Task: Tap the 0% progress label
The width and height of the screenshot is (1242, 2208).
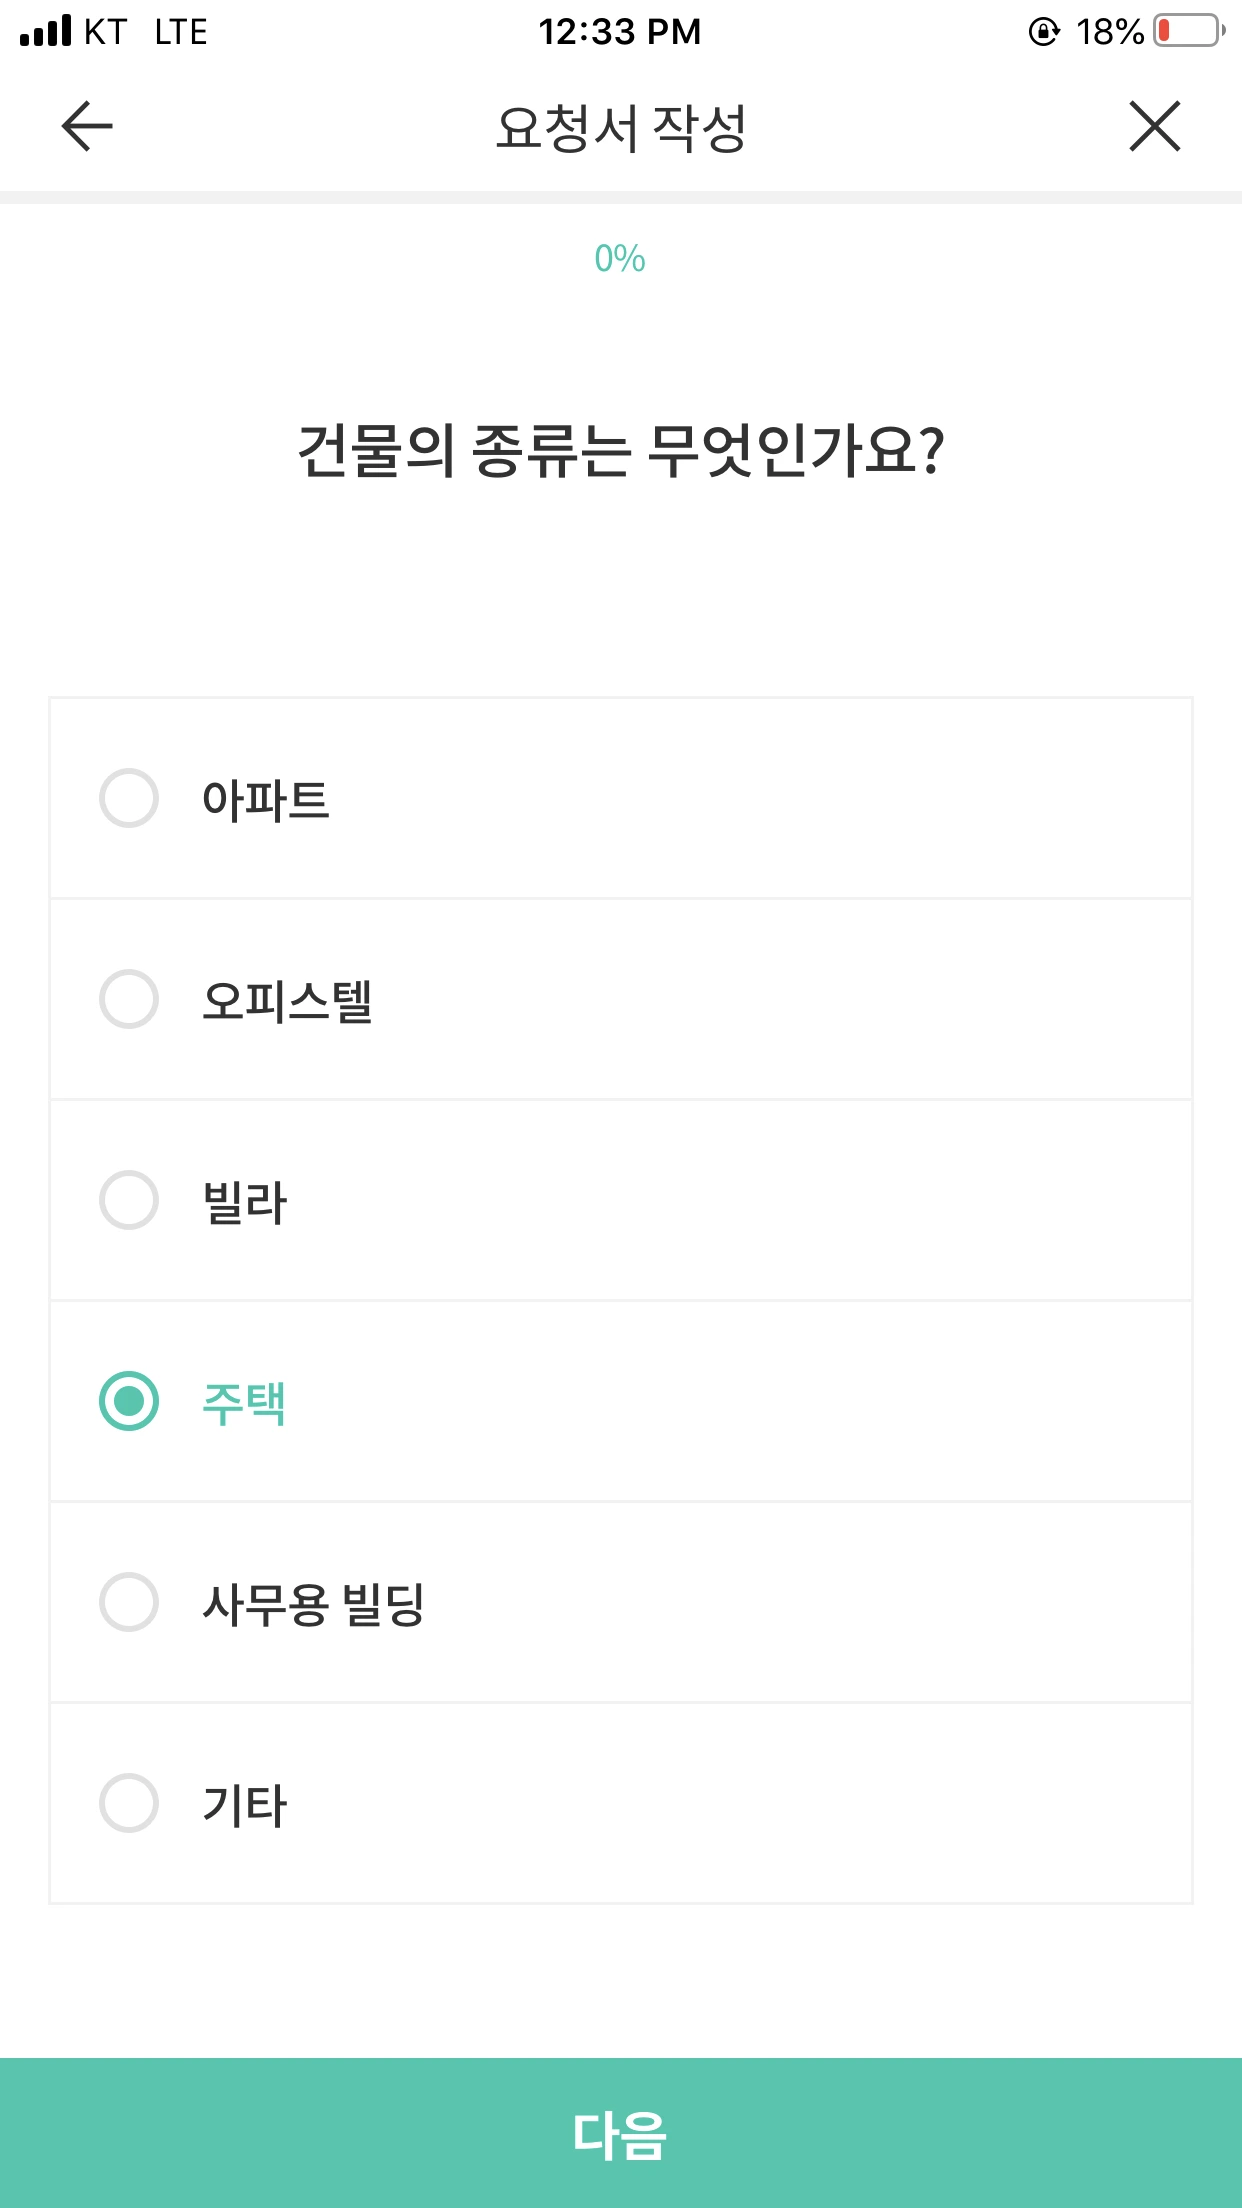Action: (x=620, y=259)
